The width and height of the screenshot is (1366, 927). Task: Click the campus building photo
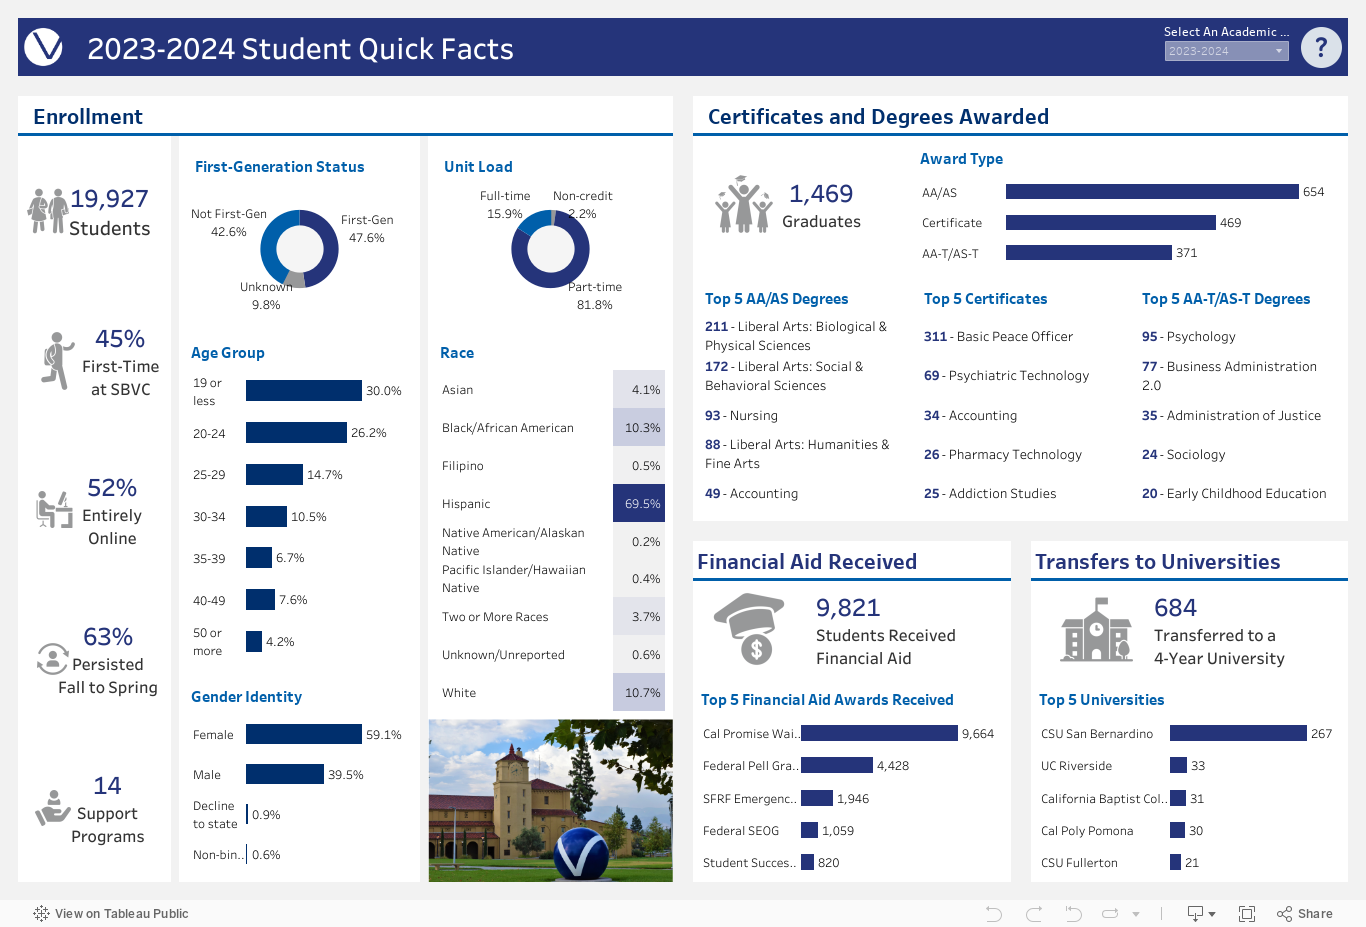pyautogui.click(x=551, y=801)
